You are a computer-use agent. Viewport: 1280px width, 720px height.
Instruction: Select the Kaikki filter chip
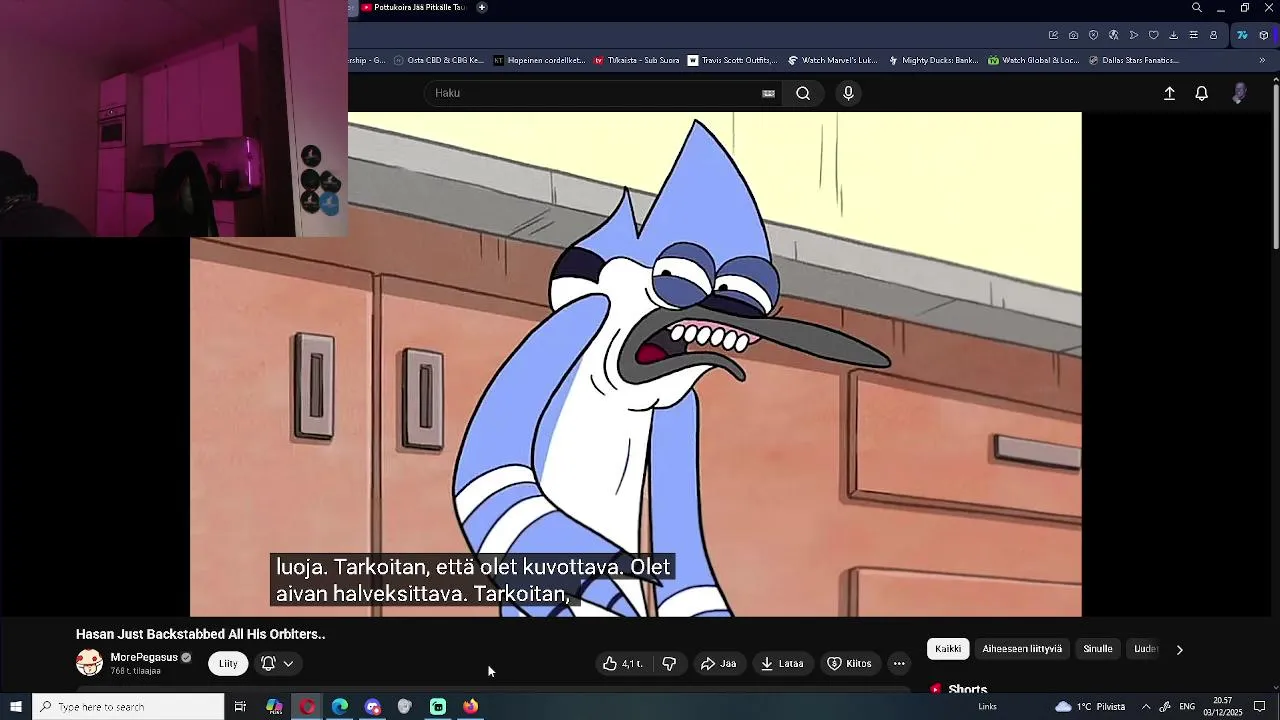point(948,649)
